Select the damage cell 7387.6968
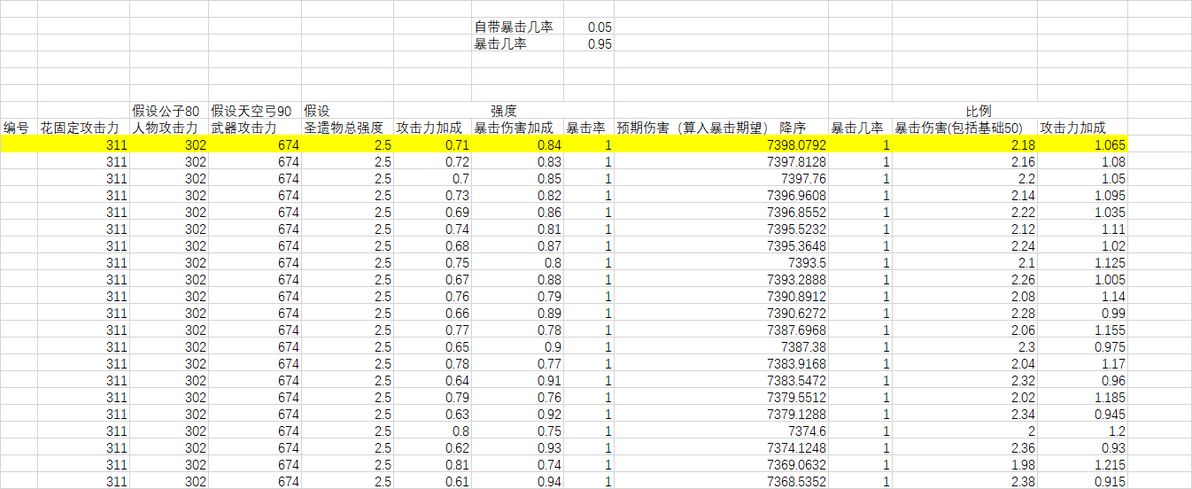 point(721,329)
